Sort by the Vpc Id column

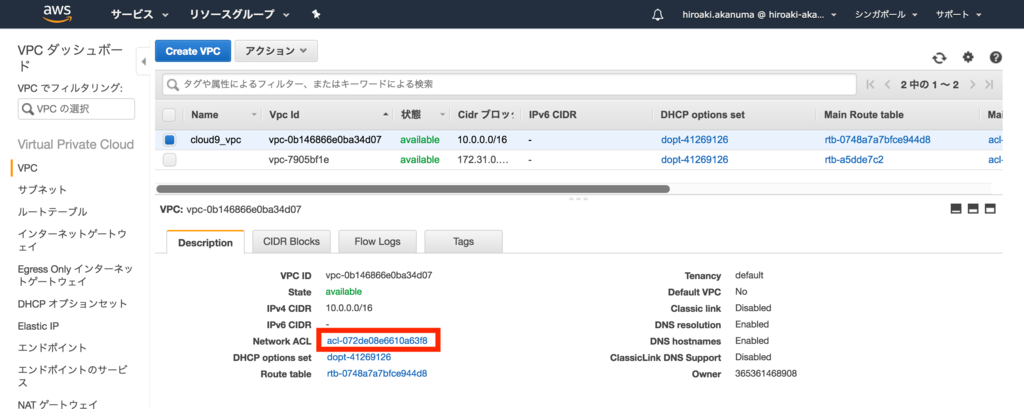click(284, 115)
